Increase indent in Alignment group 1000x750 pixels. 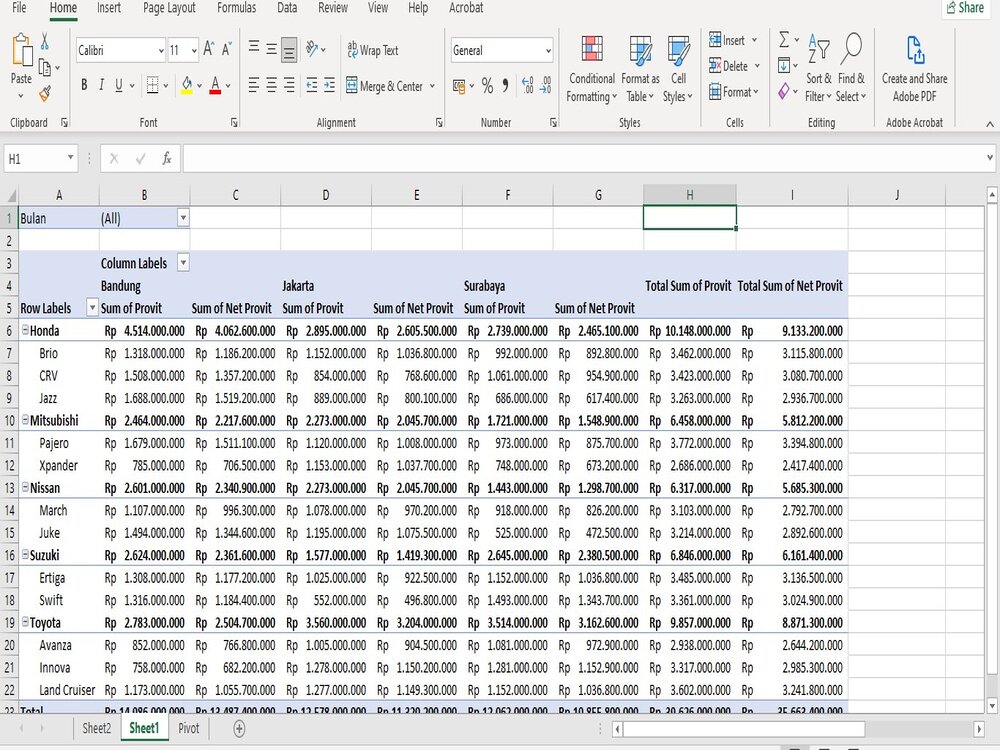330,85
